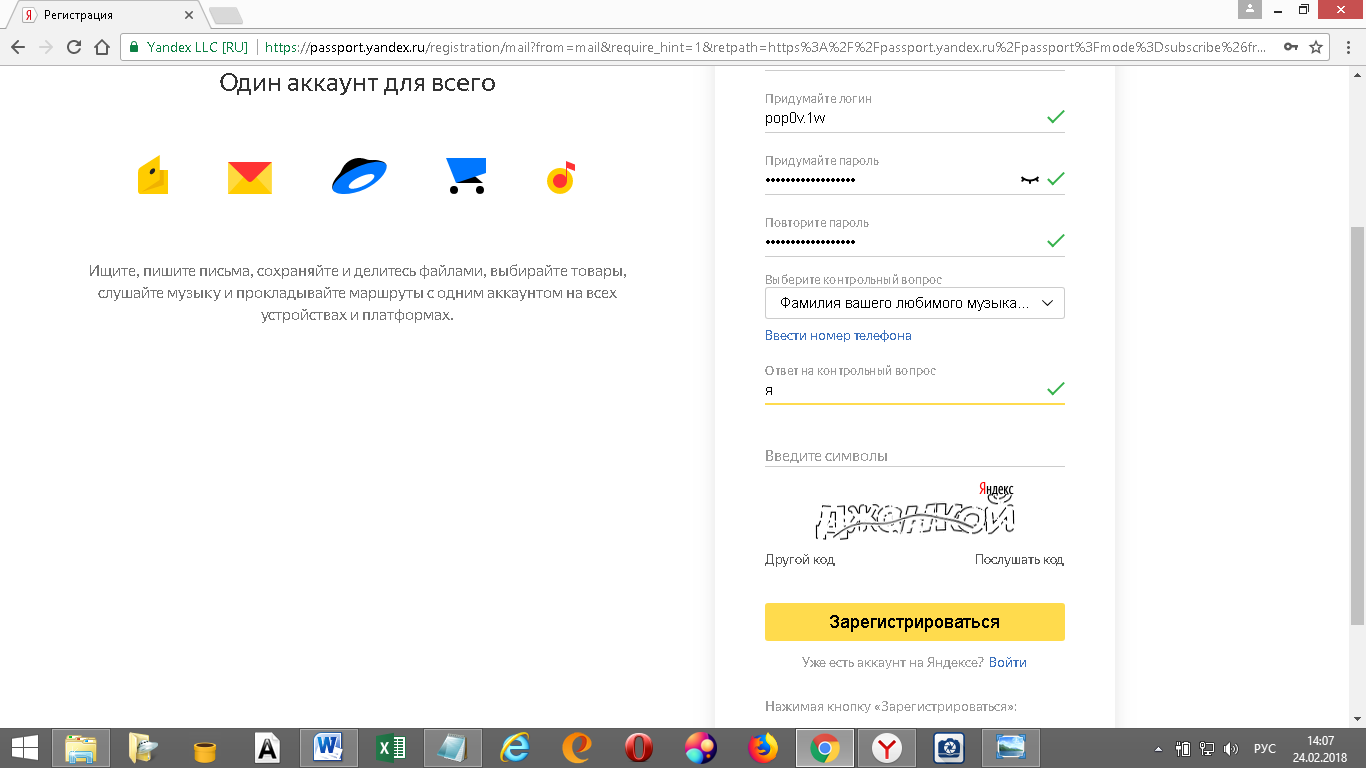This screenshot has width=1366, height=768.
Task: Click the Войти link
Action: (x=1008, y=663)
